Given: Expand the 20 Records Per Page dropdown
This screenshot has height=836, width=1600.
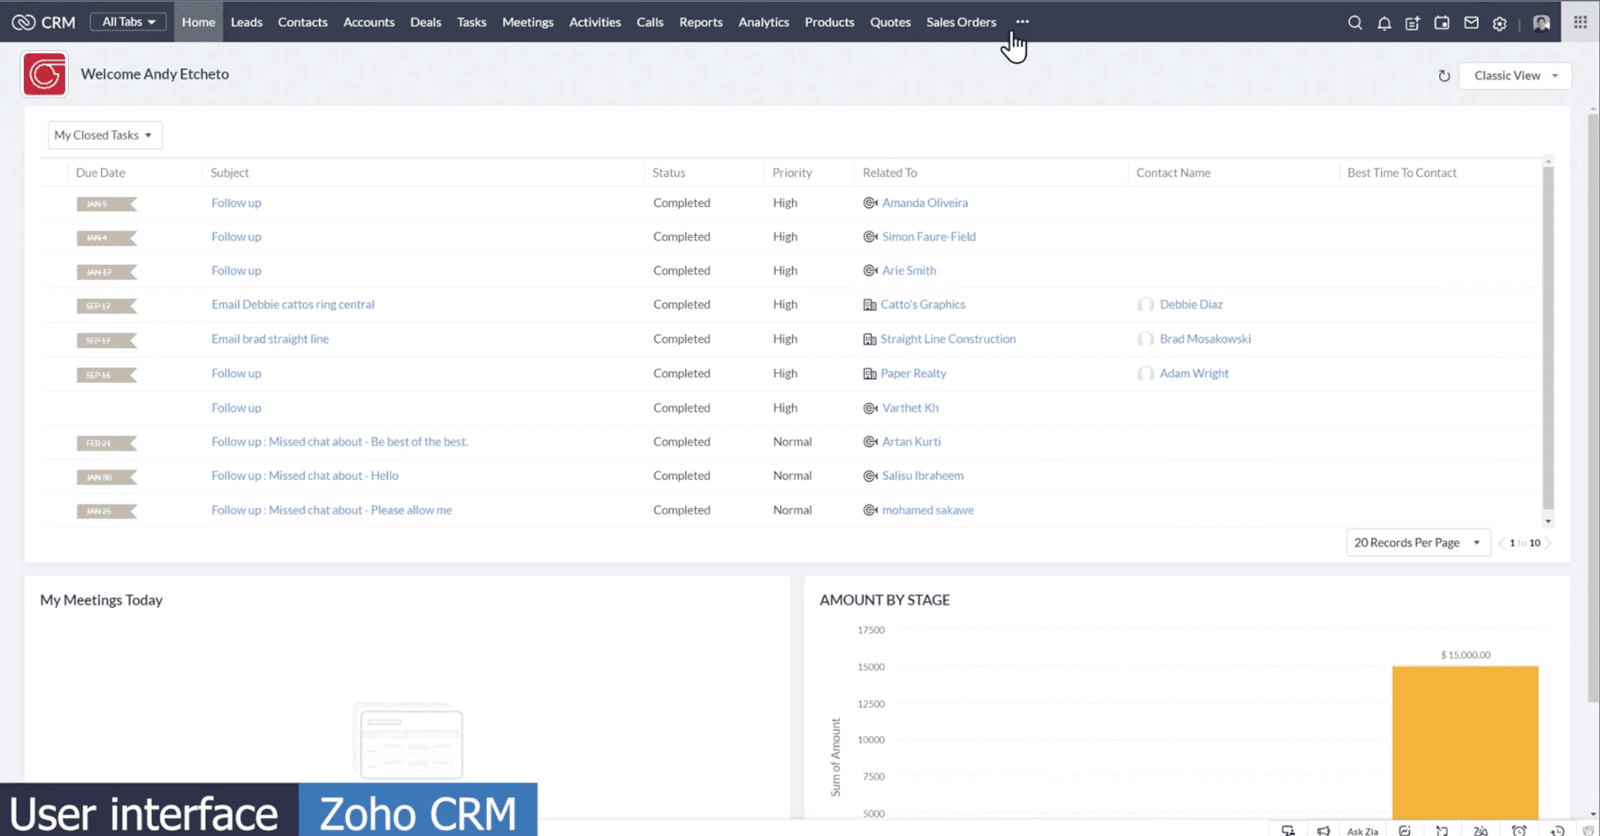Looking at the screenshot, I should (1417, 543).
